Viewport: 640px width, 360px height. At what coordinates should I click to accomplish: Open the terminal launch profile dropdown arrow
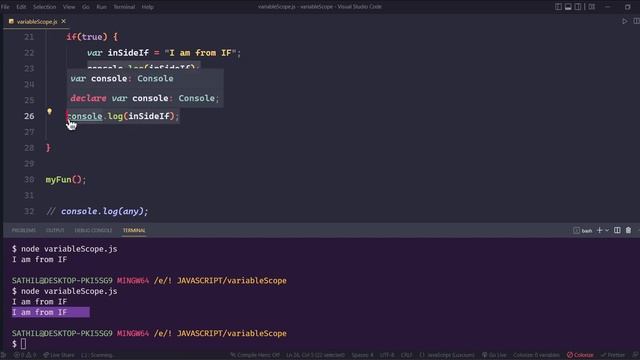(x=607, y=231)
